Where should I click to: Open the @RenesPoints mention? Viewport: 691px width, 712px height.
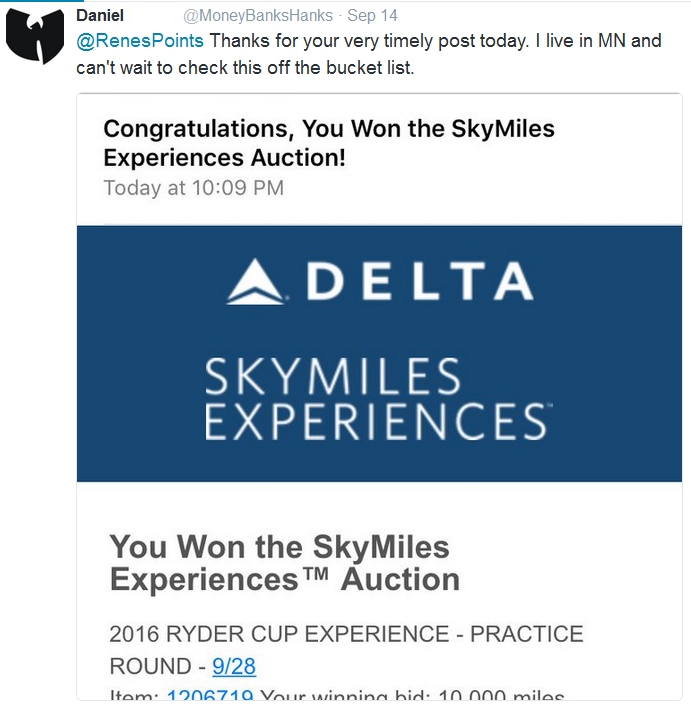pos(140,42)
